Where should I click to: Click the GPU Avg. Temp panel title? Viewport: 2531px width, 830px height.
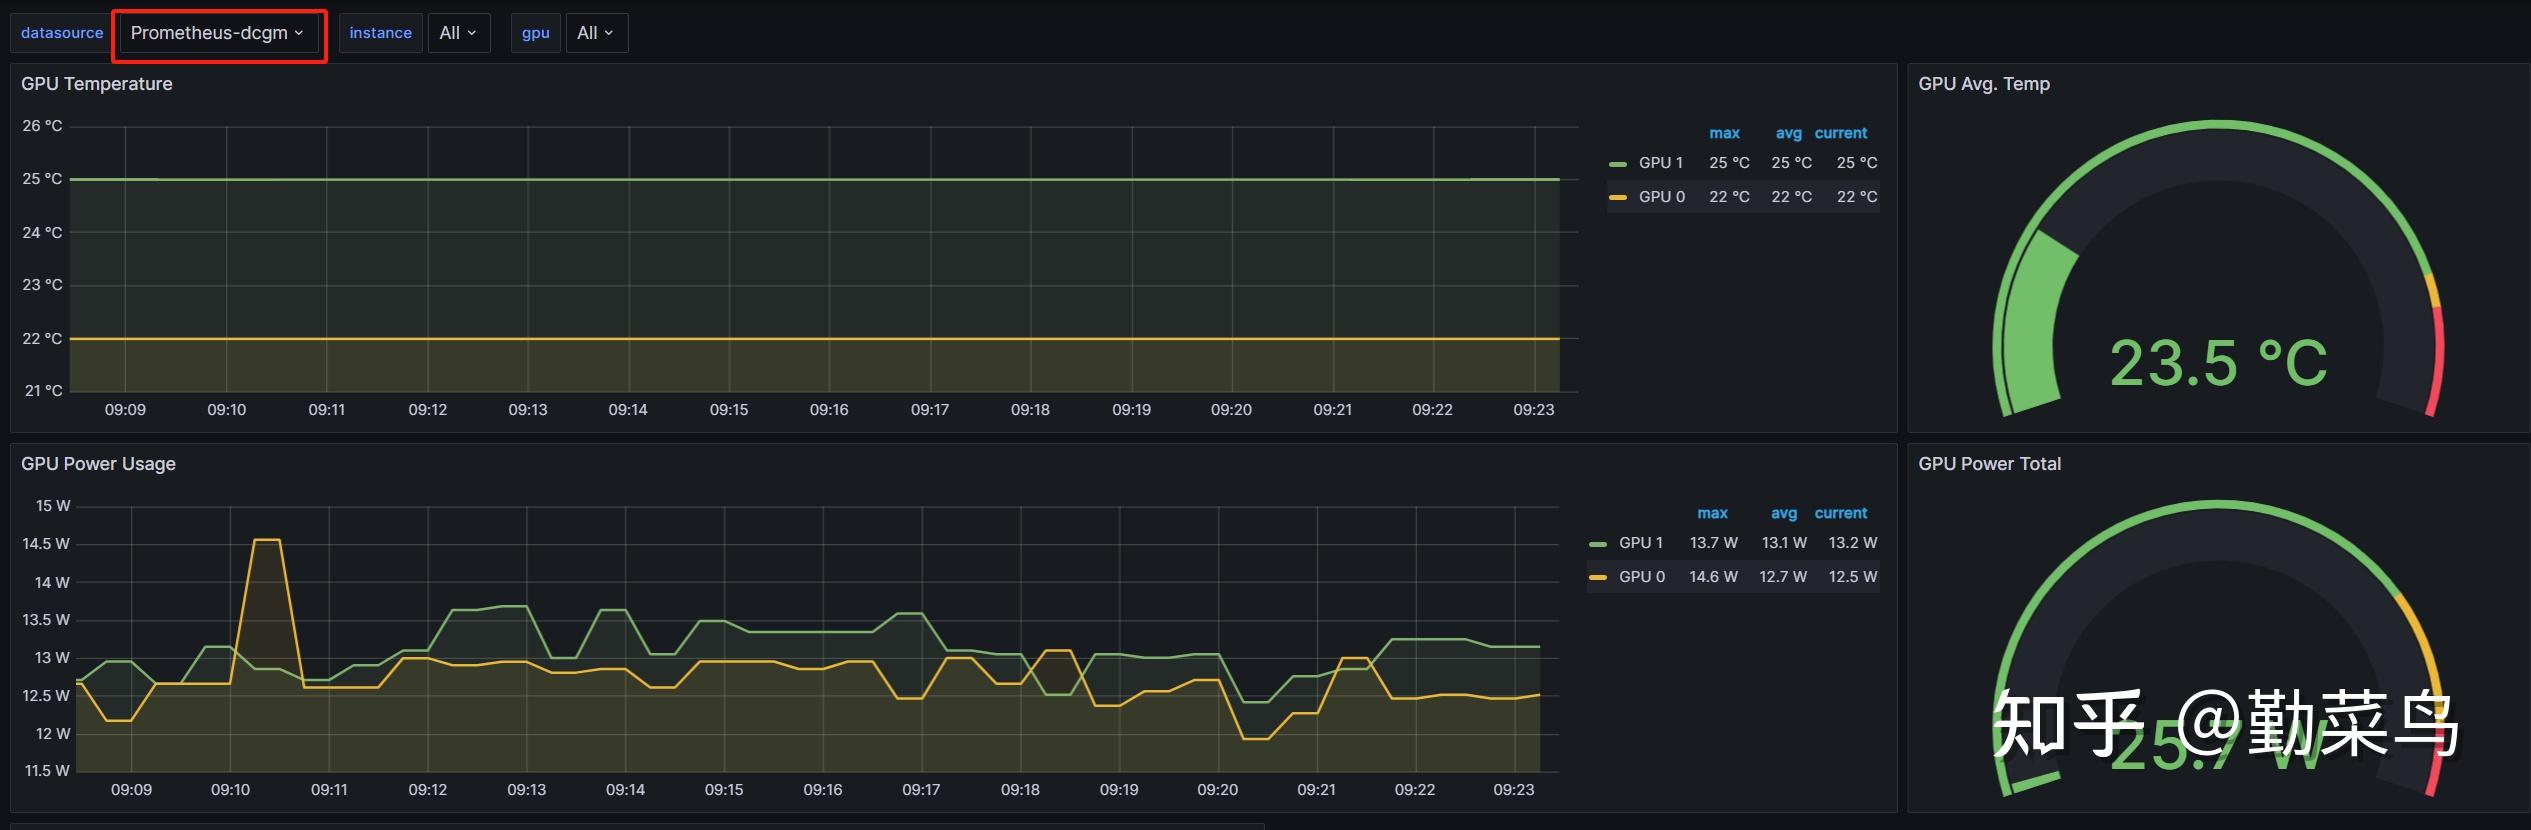coord(1983,84)
